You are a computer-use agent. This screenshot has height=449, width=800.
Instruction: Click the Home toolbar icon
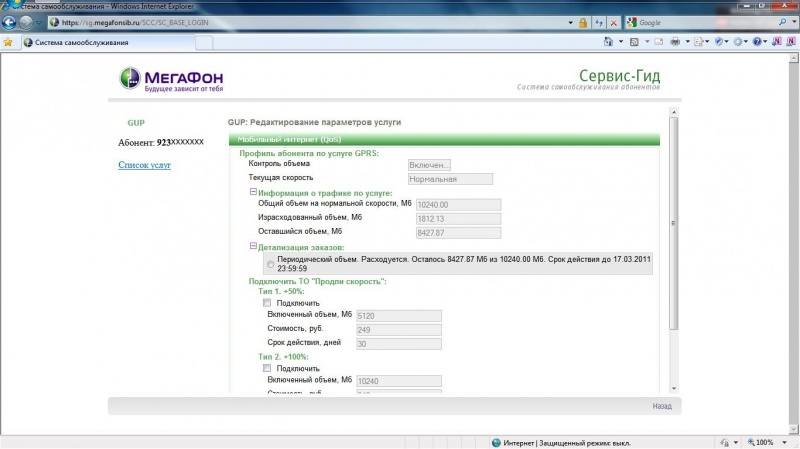point(608,42)
